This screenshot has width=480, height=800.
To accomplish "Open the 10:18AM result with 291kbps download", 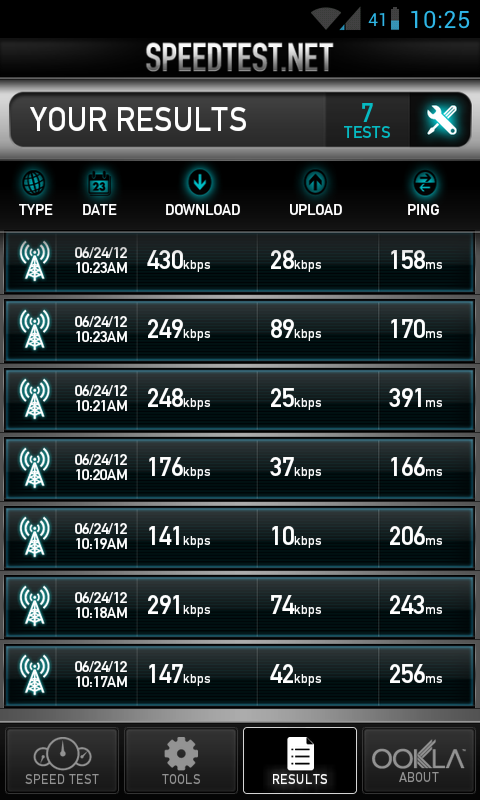I will coord(240,606).
